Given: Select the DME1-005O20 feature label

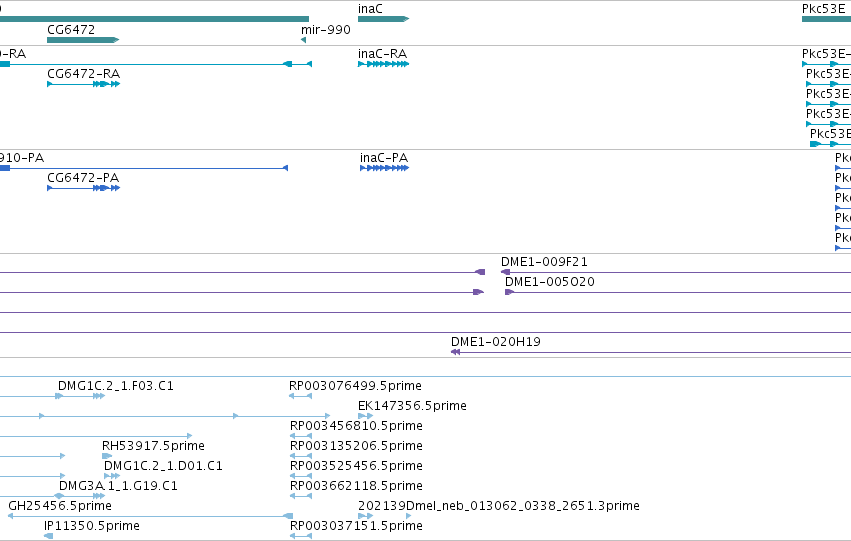Looking at the screenshot, I should click(x=550, y=282).
